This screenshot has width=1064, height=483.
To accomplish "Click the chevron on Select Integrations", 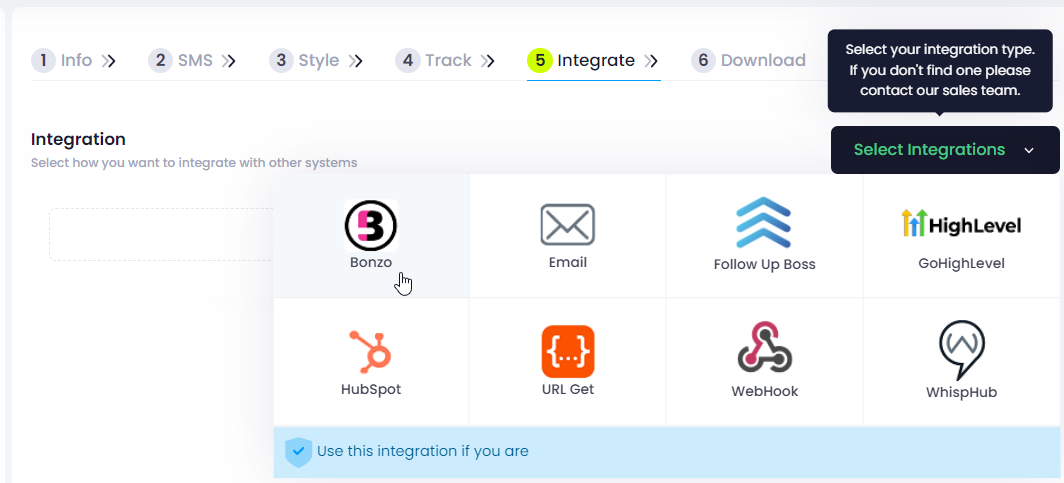I will click(x=1029, y=151).
